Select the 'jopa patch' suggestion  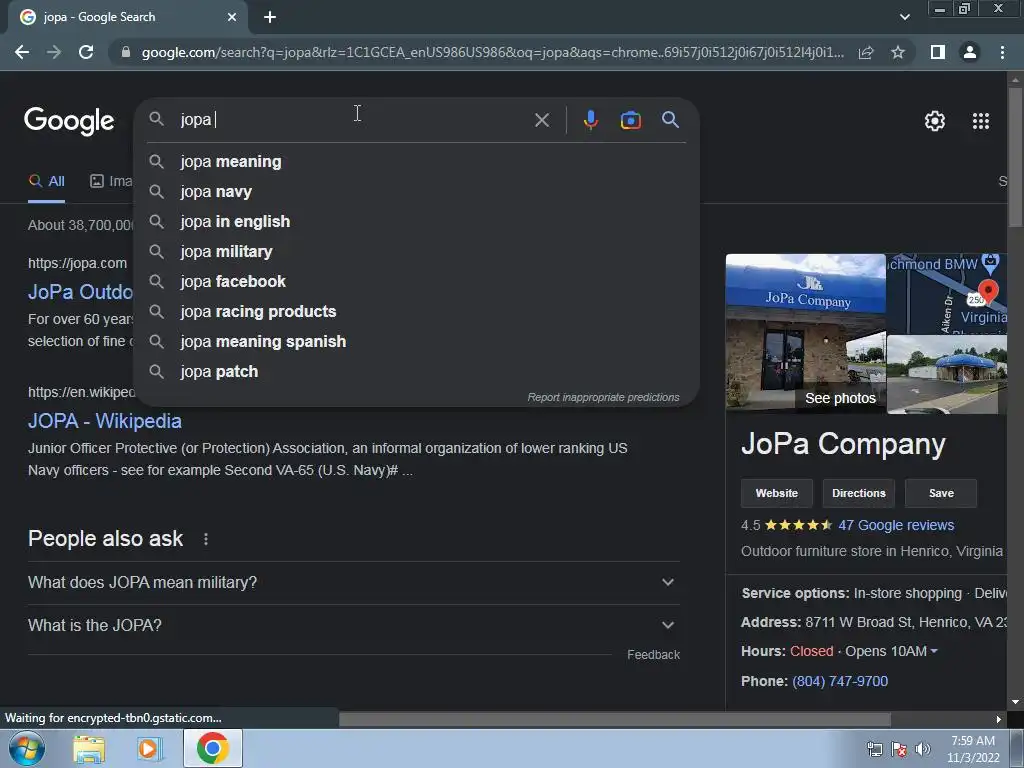point(417,372)
